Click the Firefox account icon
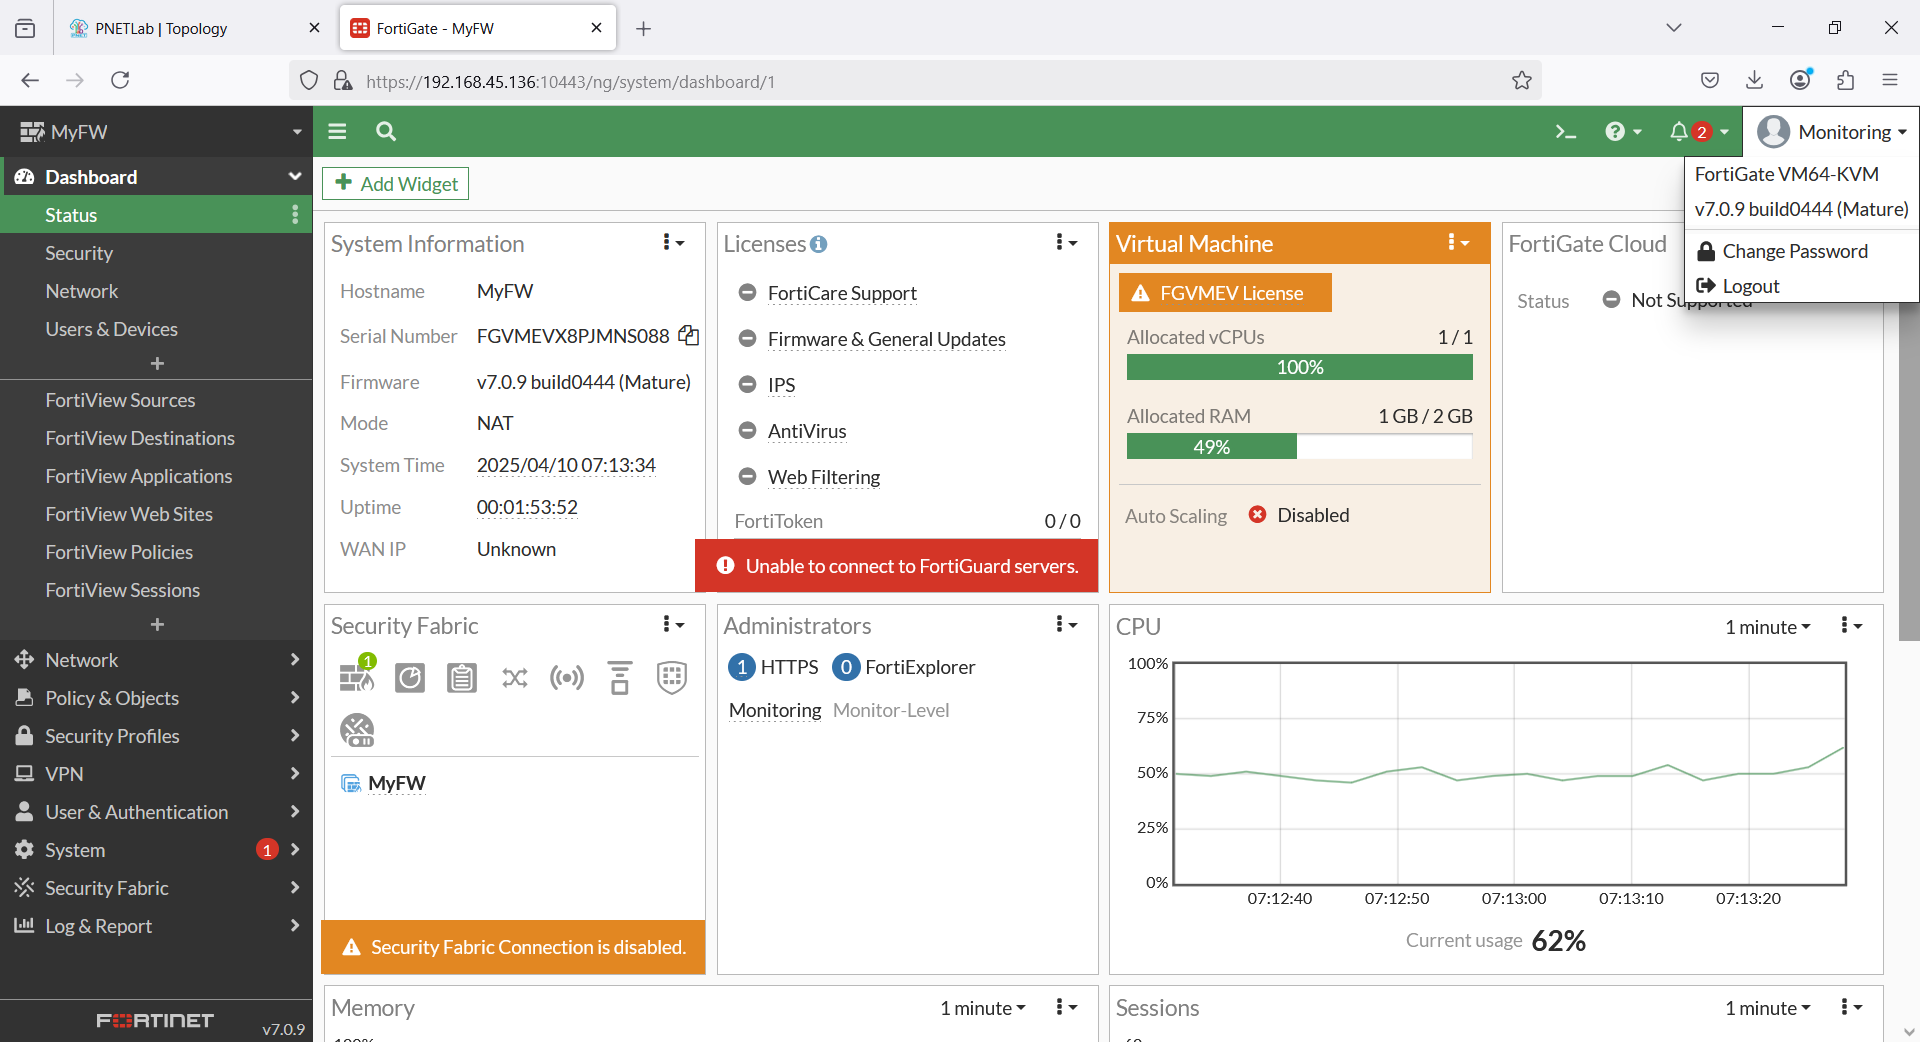Image resolution: width=1920 pixels, height=1042 pixels. pos(1801,80)
